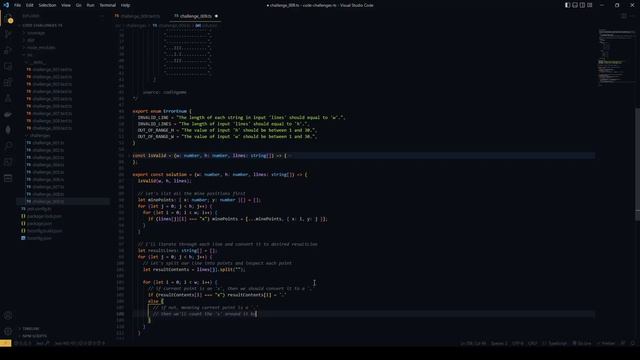Collapse the src folder chevron
This screenshot has height=360, width=640.
(24, 55)
